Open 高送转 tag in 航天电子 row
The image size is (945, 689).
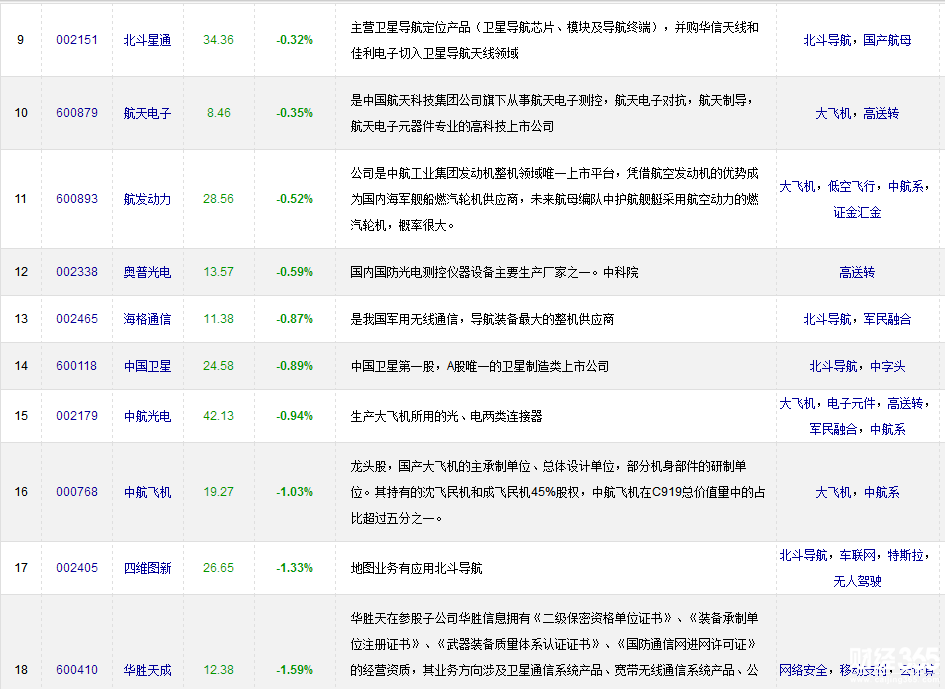pos(881,113)
